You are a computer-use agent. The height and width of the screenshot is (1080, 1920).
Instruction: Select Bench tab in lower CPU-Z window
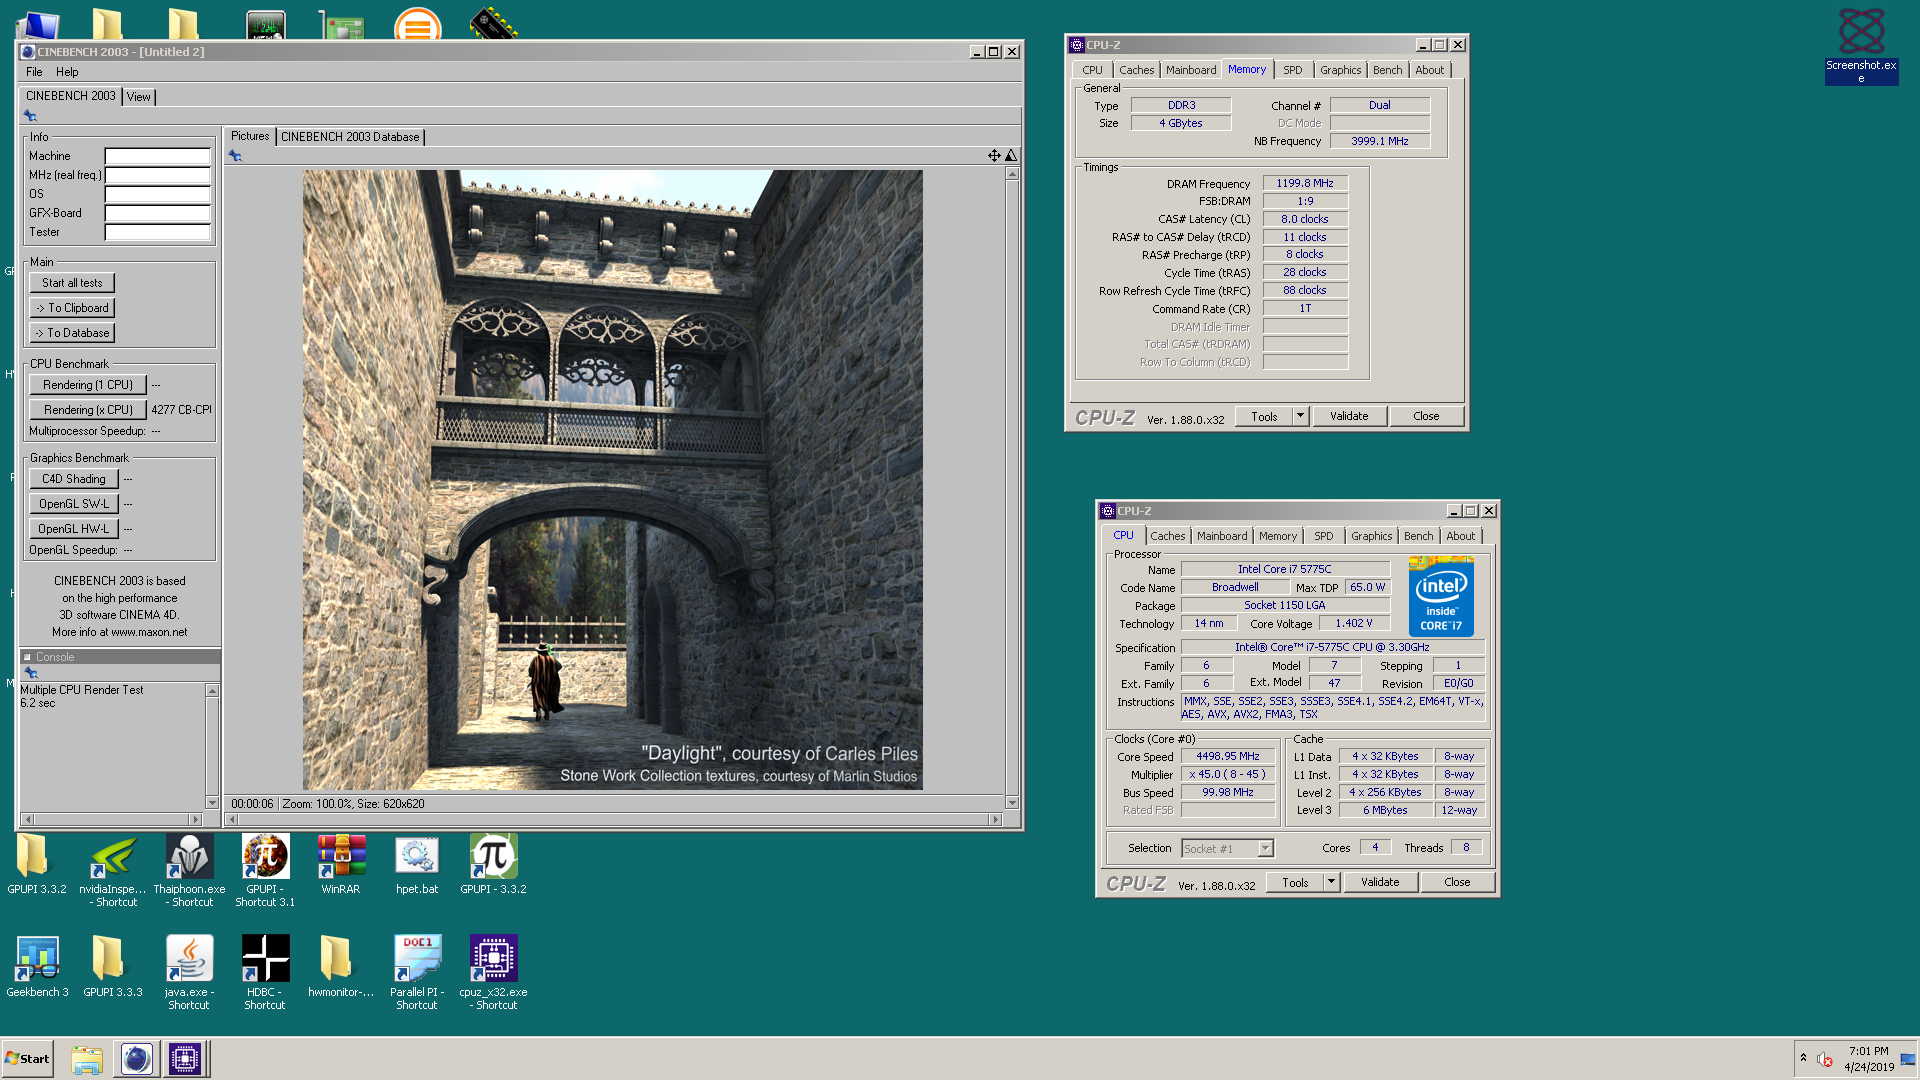click(1418, 536)
